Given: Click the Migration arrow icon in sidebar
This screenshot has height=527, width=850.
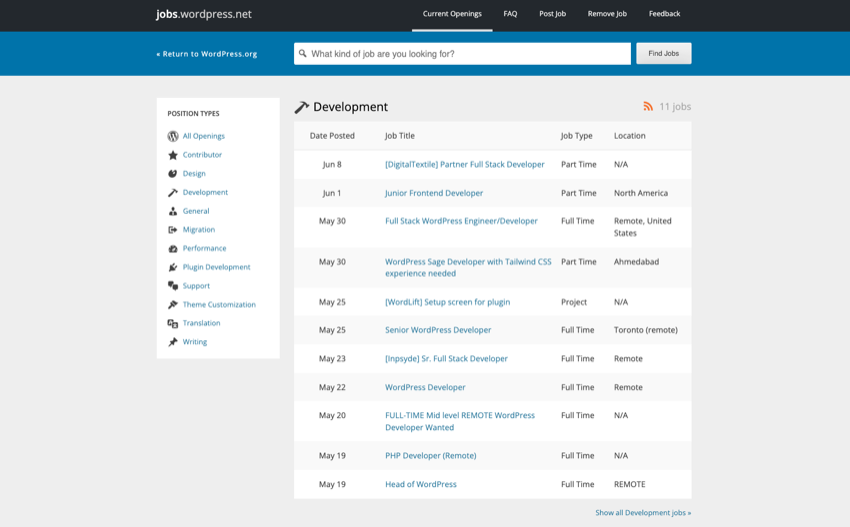Looking at the screenshot, I should [x=173, y=230].
